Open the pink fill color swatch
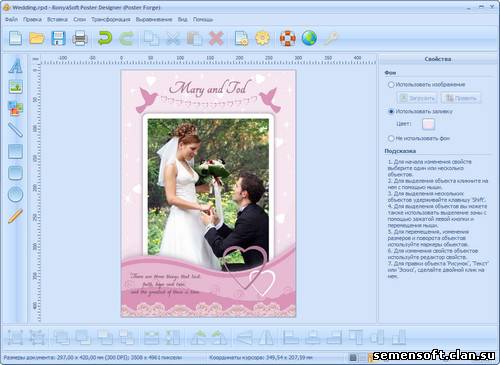The width and height of the screenshot is (500, 365). pos(428,124)
